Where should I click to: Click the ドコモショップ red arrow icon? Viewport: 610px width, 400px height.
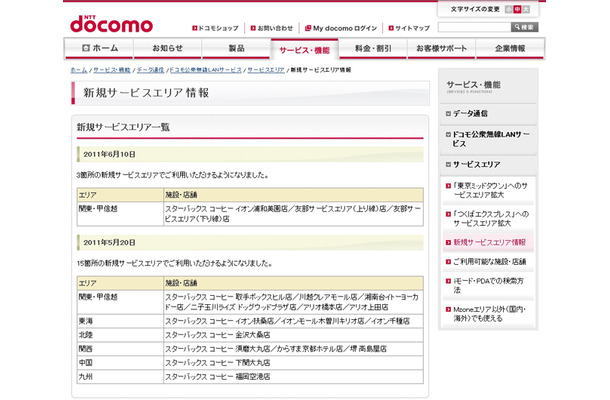[x=195, y=28]
